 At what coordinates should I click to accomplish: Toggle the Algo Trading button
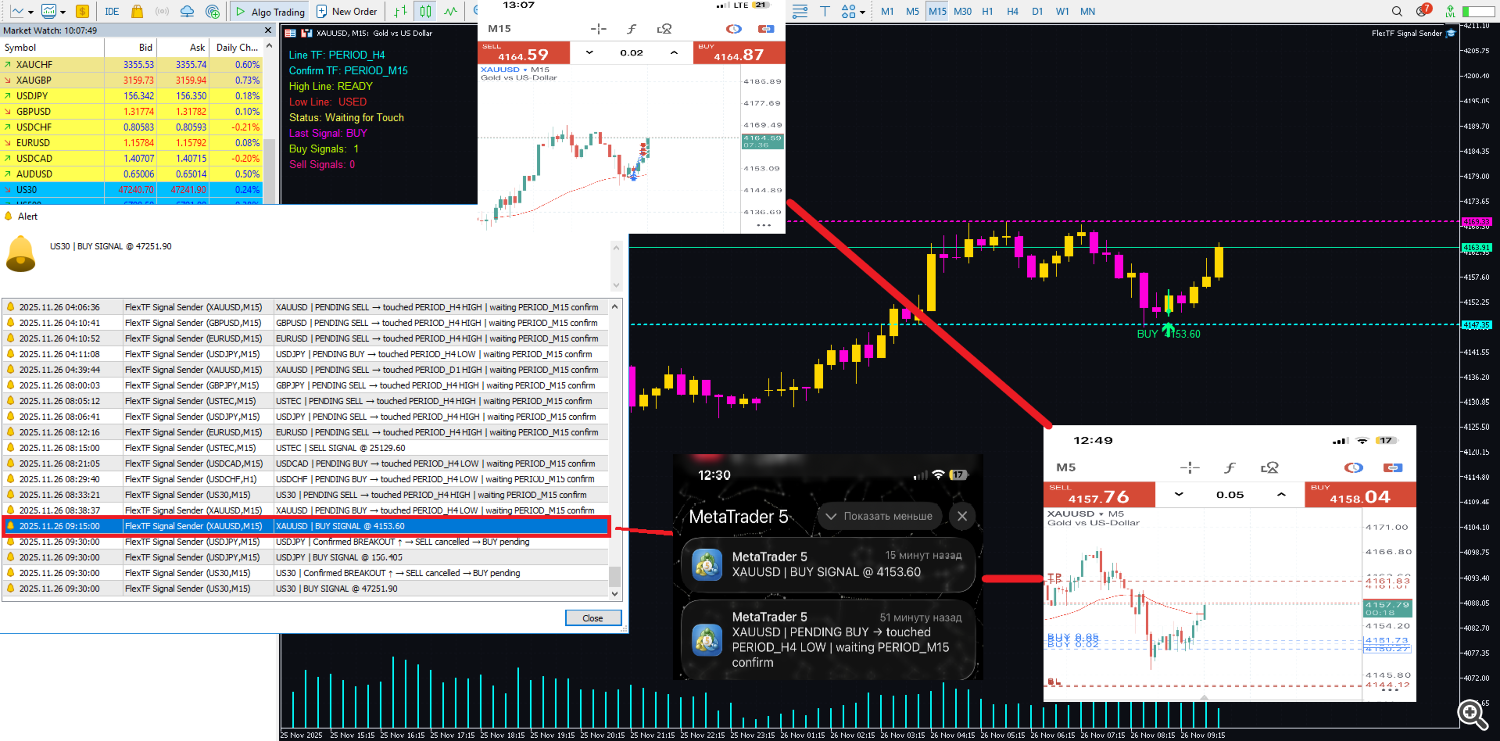click(x=271, y=12)
